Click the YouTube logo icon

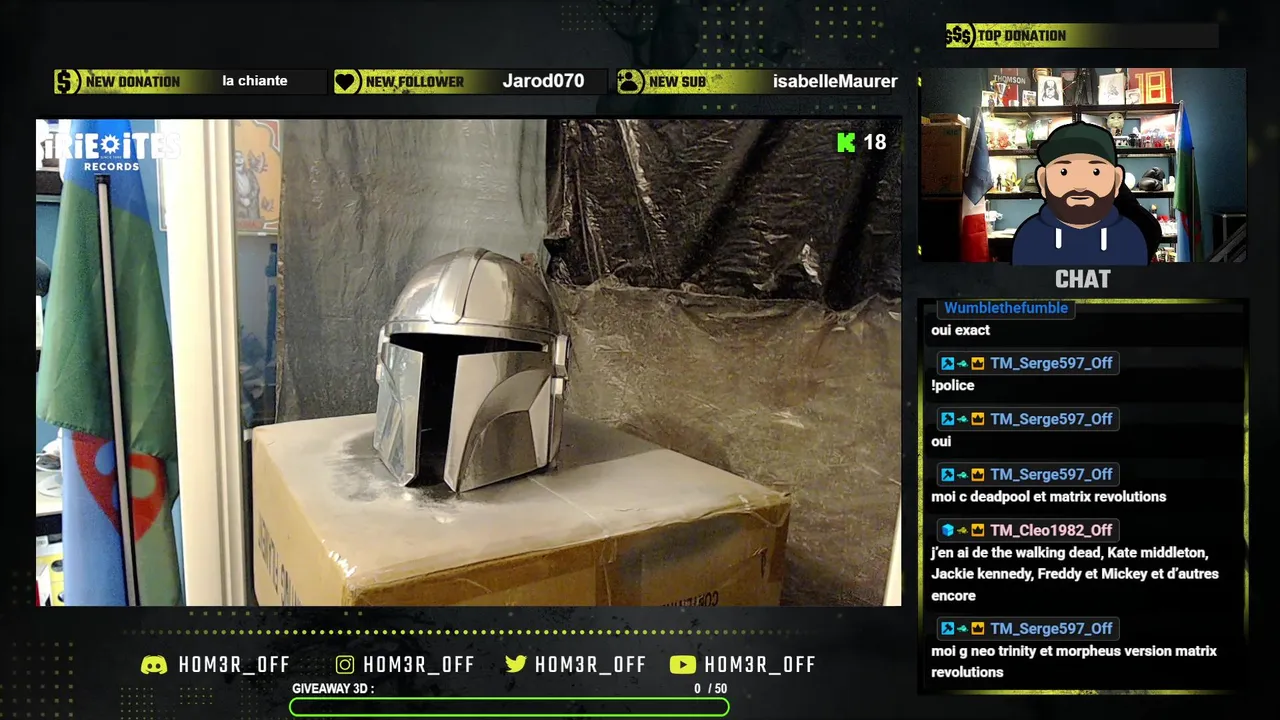683,665
